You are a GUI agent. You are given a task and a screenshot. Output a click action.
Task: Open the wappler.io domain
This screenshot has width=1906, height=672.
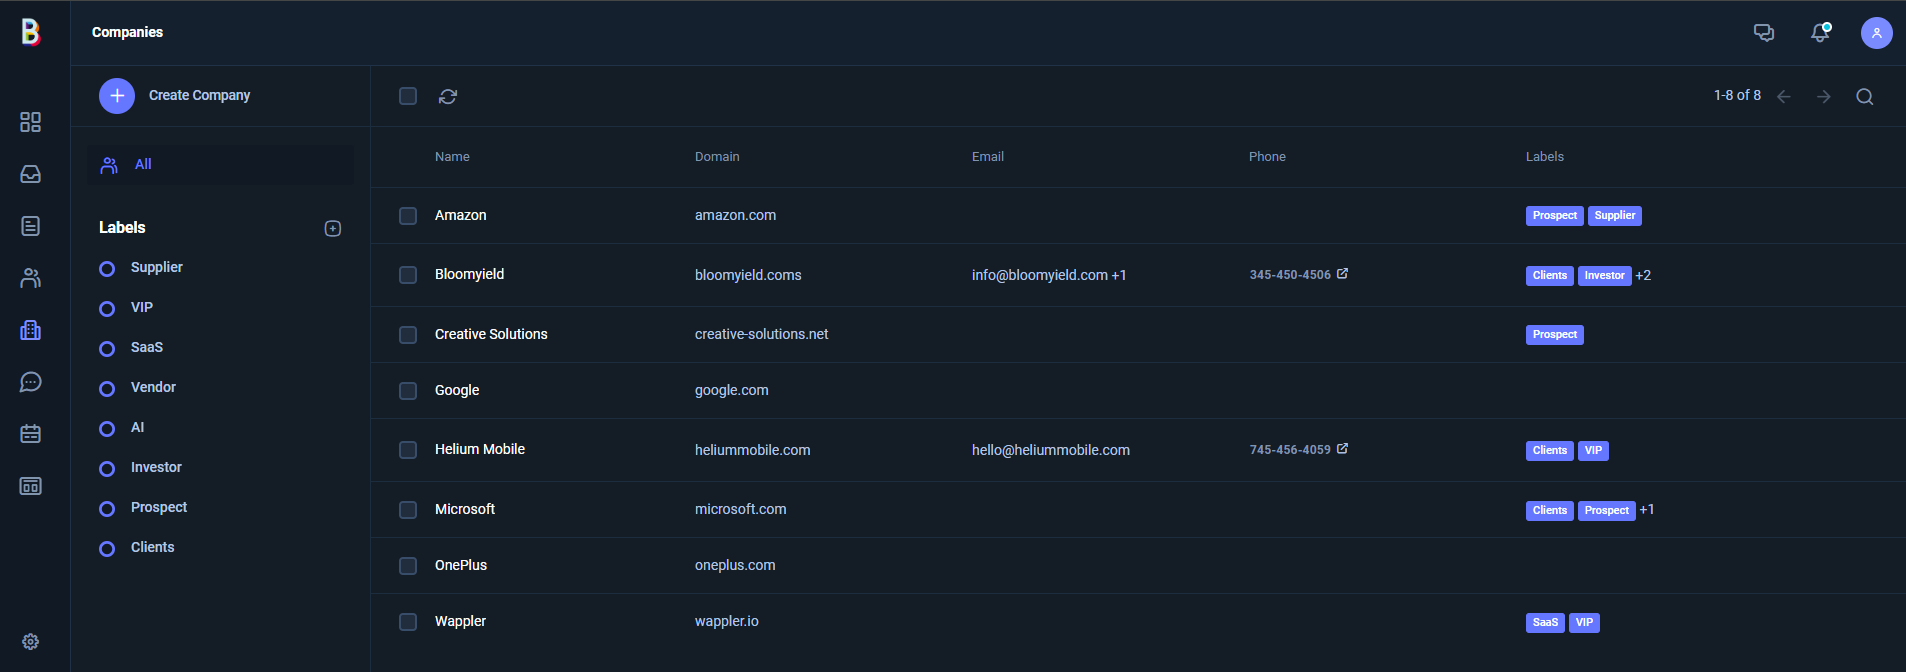click(727, 622)
